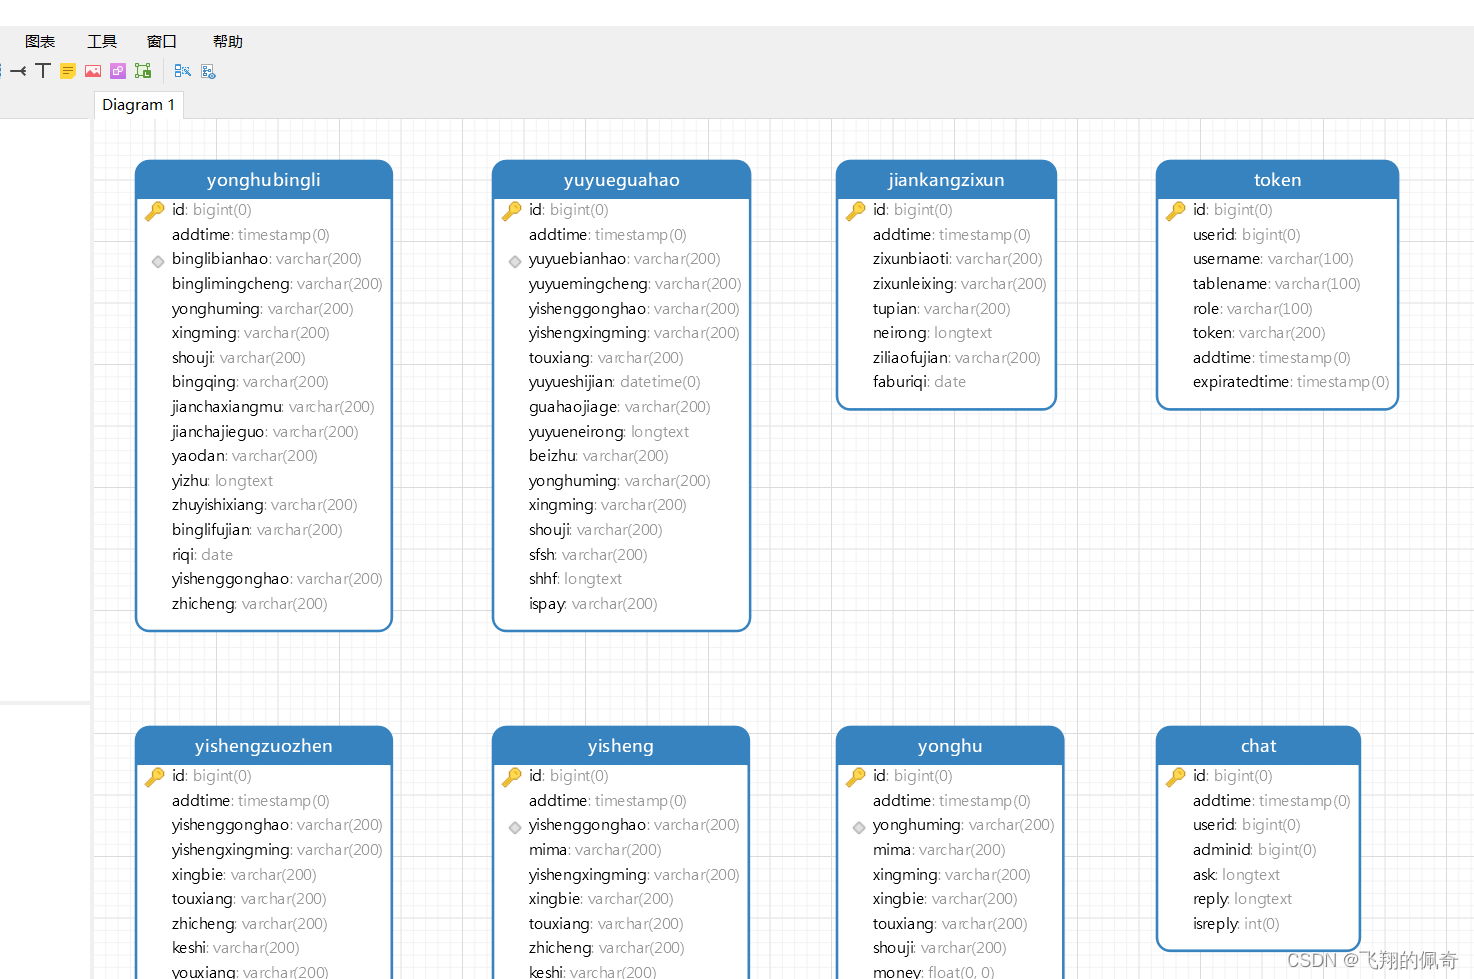Click primary key icon in token table
Screen dimensions: 1474x979
1176,211
